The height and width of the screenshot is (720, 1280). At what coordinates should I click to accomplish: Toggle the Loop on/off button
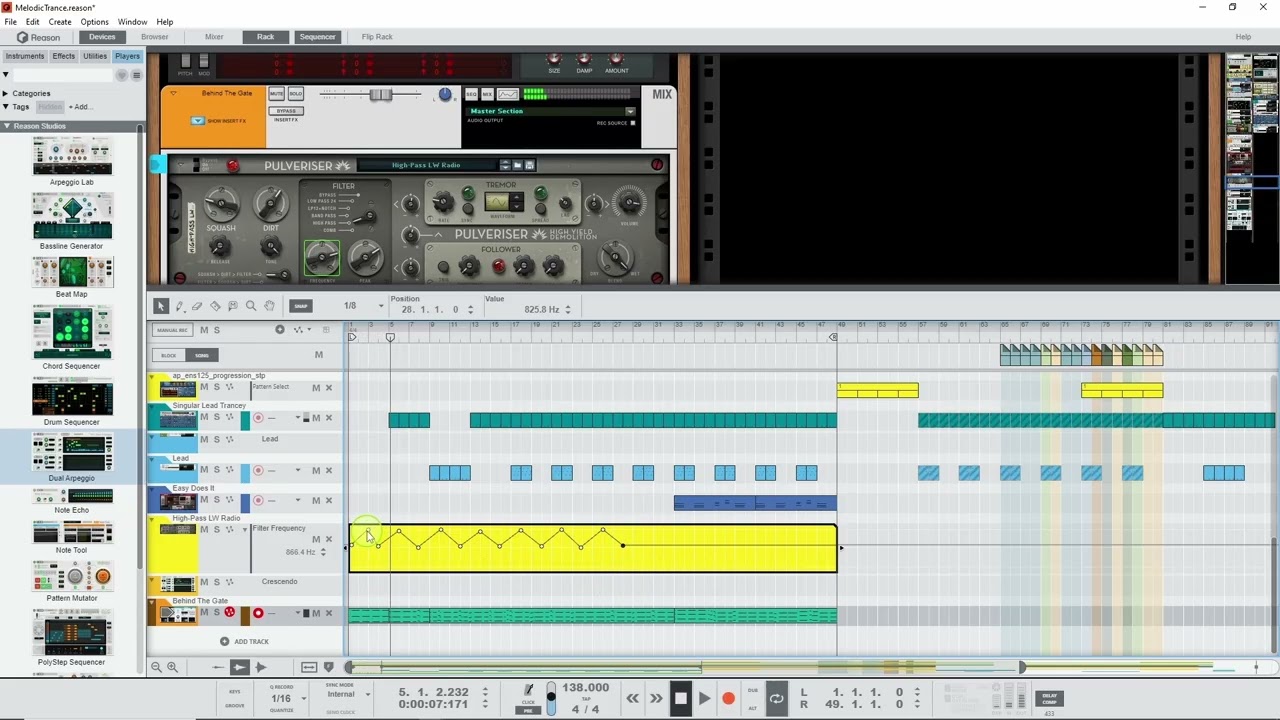[776, 699]
